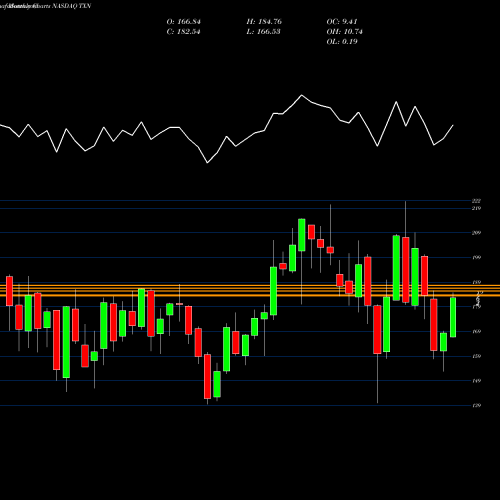The width and height of the screenshot is (500, 500).
Task: Click the 149 price axis label
Action: point(476,381)
